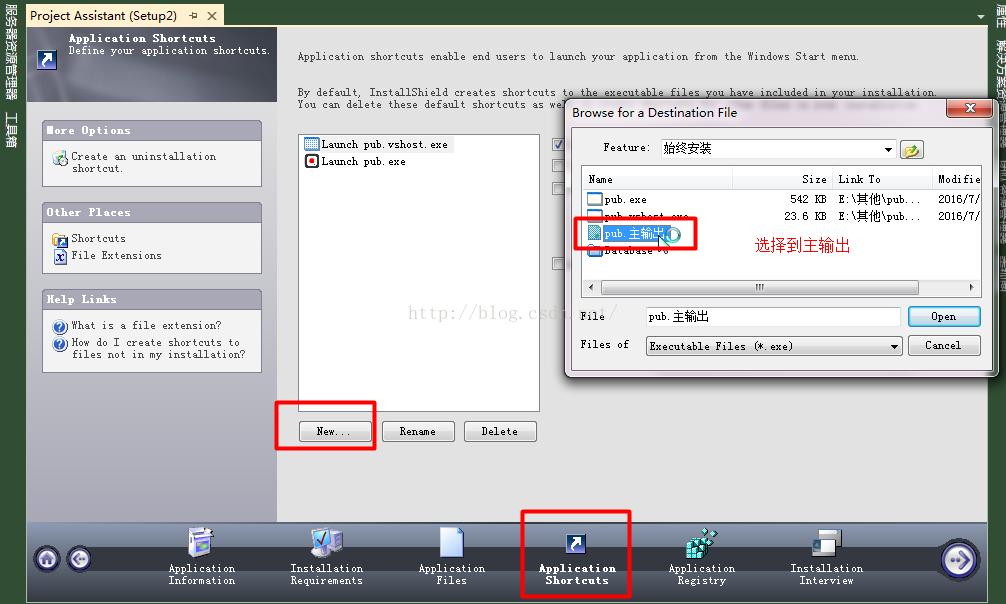Viewport: 1006px width, 604px height.
Task: Open the Files of type dropdown
Action: pyautogui.click(x=894, y=347)
